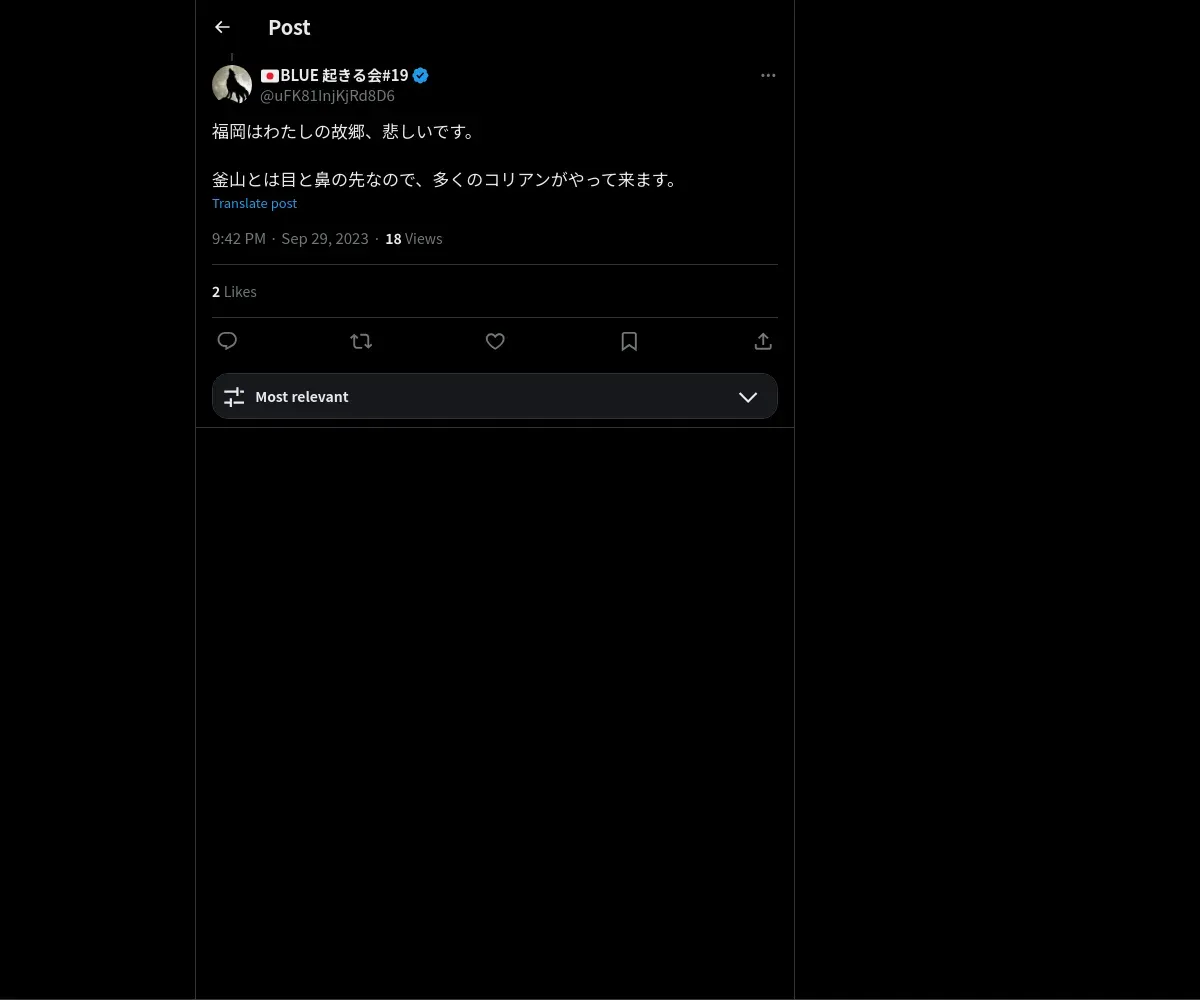Click the reply speech bubble icon
This screenshot has height=1000, width=1200.
point(227,341)
